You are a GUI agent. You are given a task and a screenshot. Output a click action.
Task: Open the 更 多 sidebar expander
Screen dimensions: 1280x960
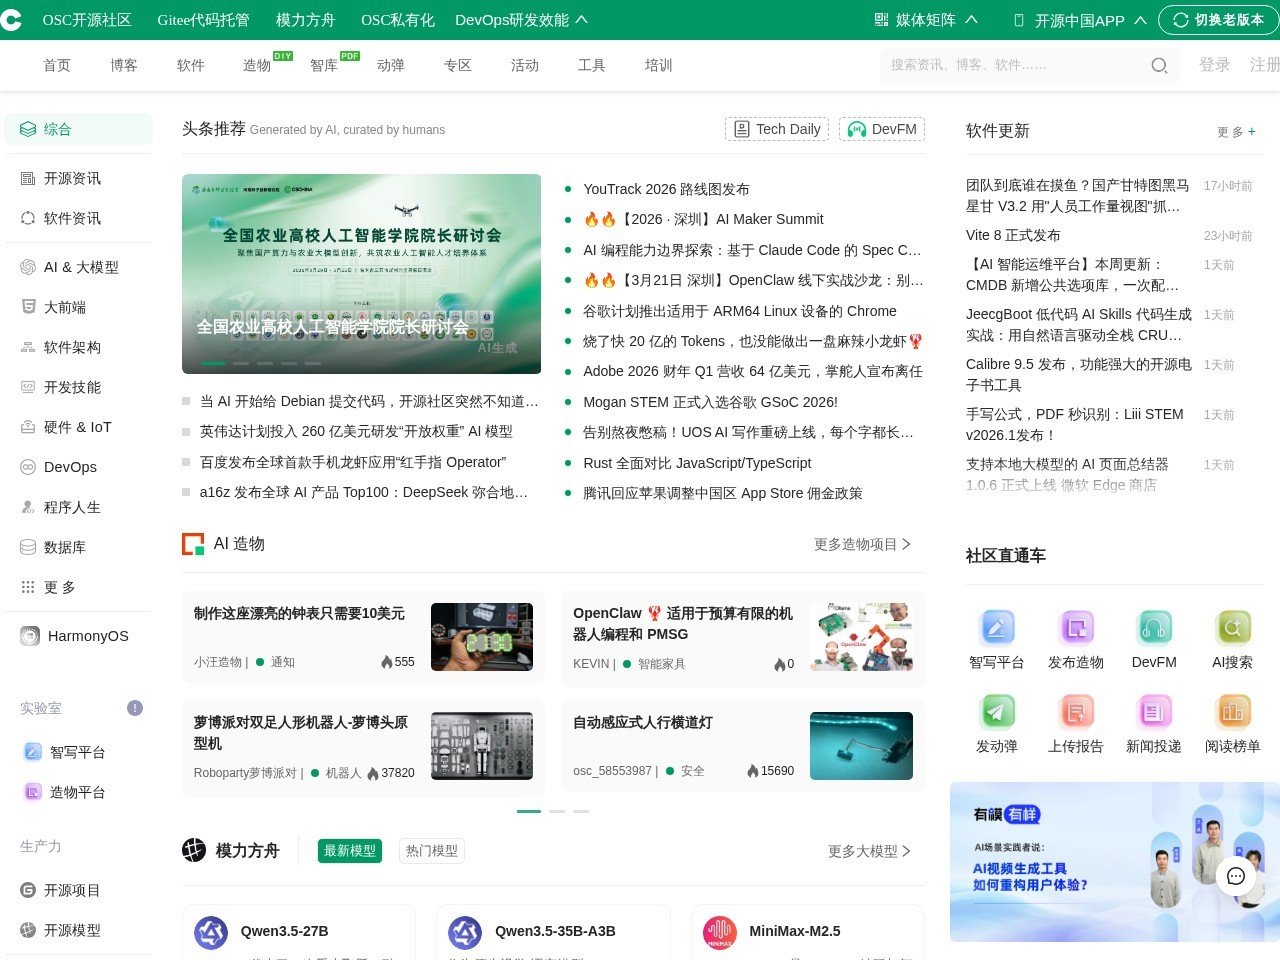point(48,587)
